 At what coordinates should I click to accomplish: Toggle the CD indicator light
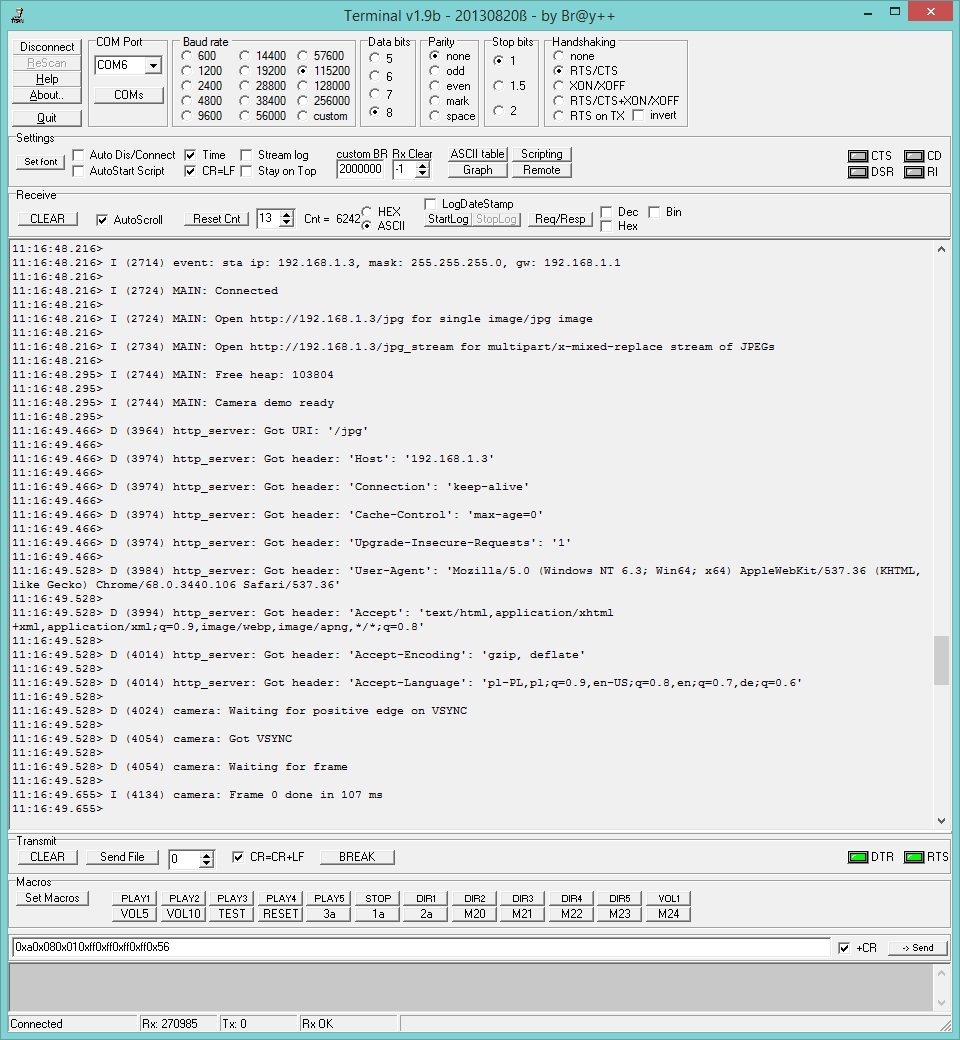914,156
